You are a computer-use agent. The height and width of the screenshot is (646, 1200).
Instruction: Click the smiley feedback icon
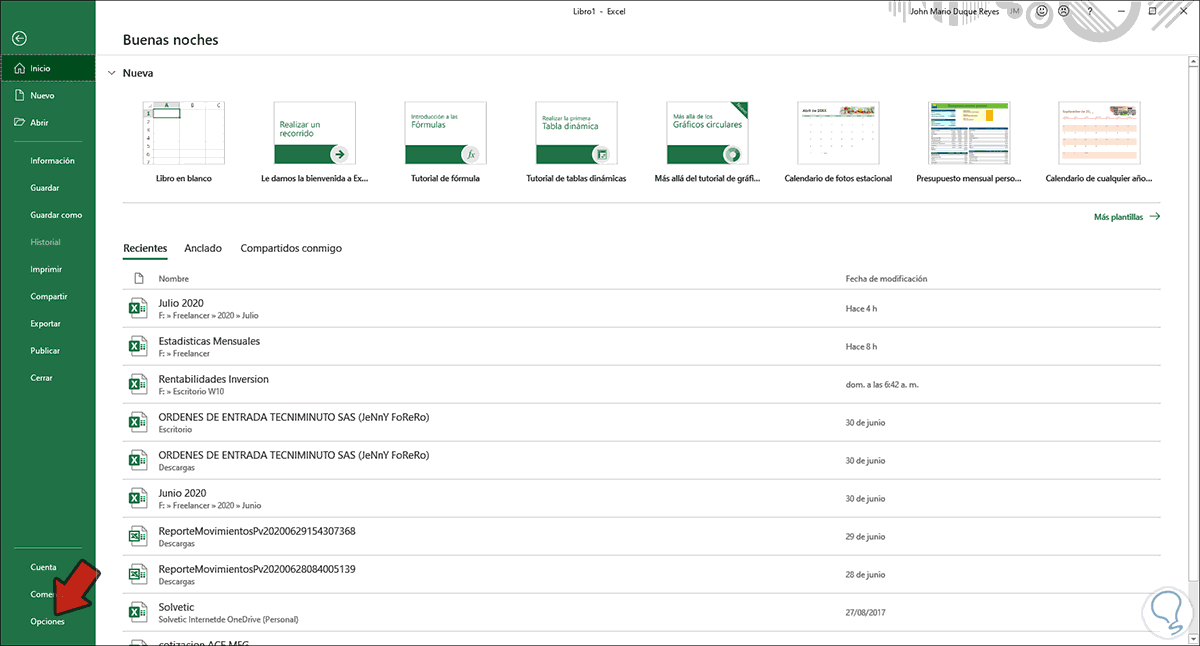1043,11
